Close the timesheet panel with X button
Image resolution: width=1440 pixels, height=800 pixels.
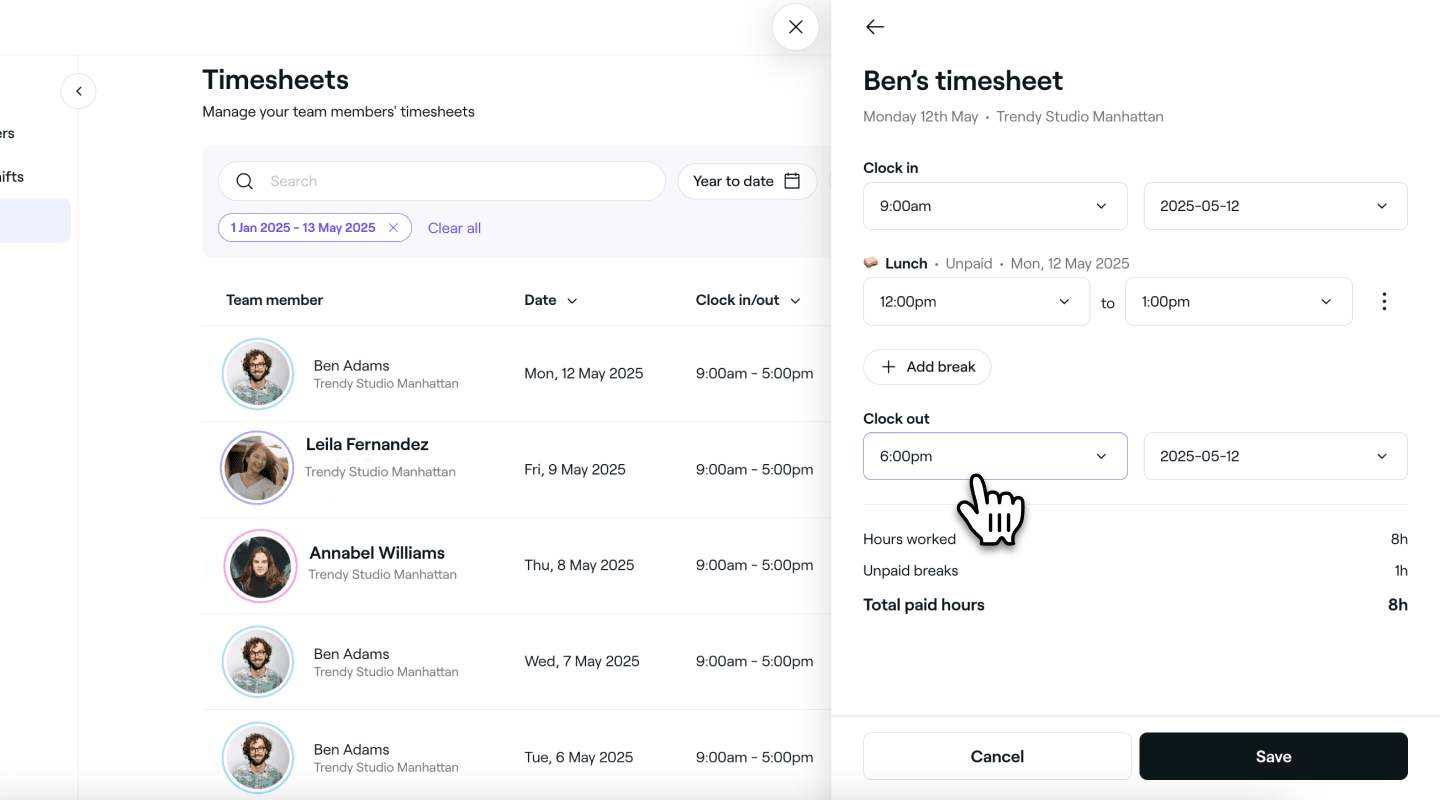pos(795,27)
